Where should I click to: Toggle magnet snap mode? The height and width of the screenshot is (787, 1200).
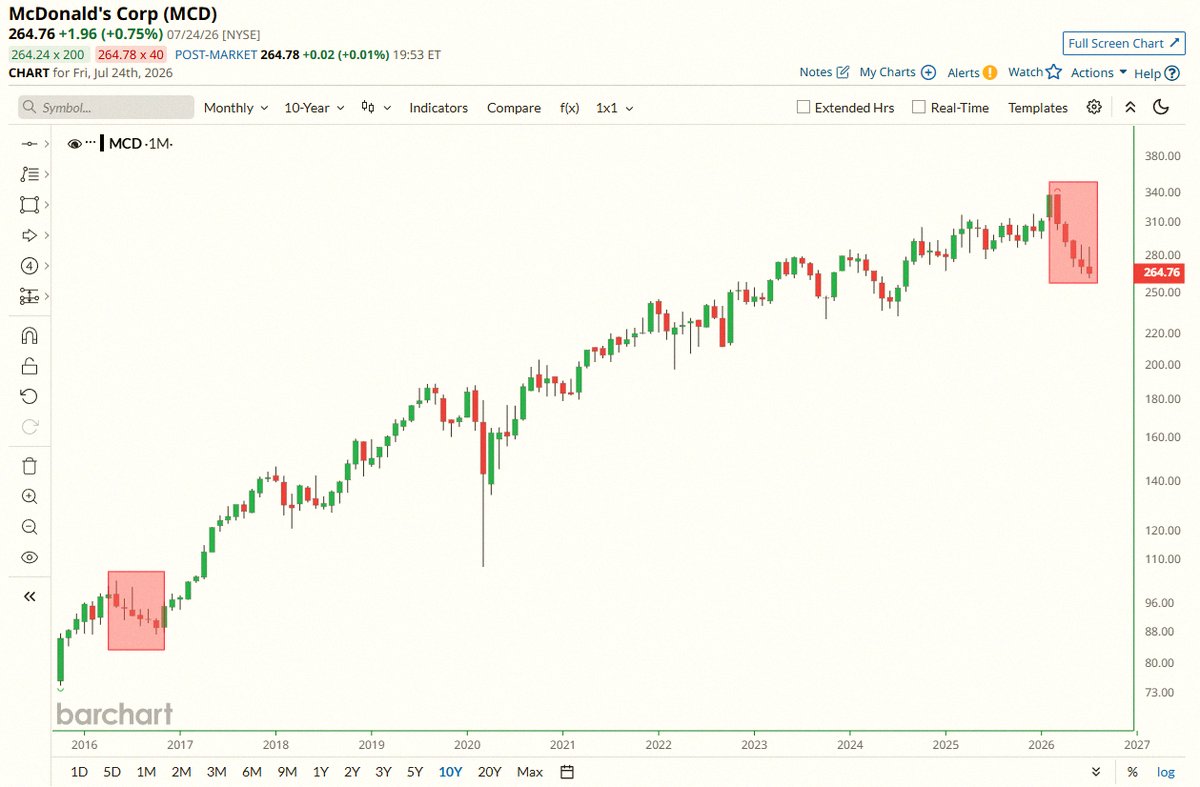tap(29, 335)
